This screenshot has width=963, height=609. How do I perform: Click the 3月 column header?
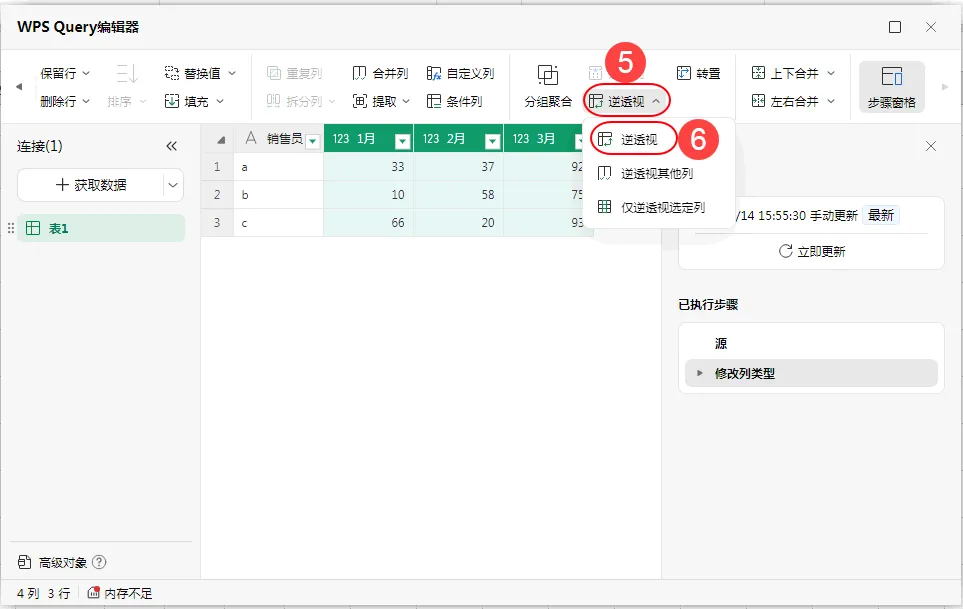pos(542,139)
